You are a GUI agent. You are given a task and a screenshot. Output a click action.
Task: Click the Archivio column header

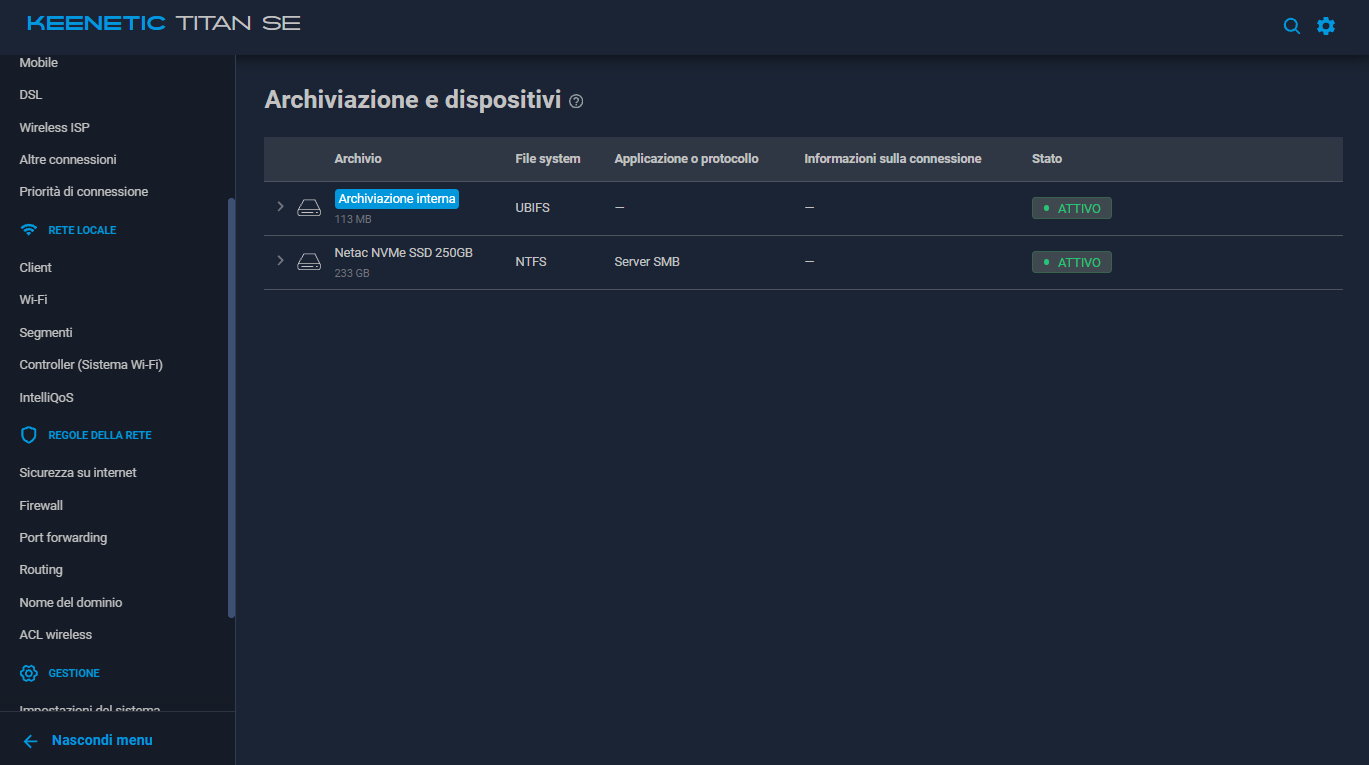coord(358,159)
